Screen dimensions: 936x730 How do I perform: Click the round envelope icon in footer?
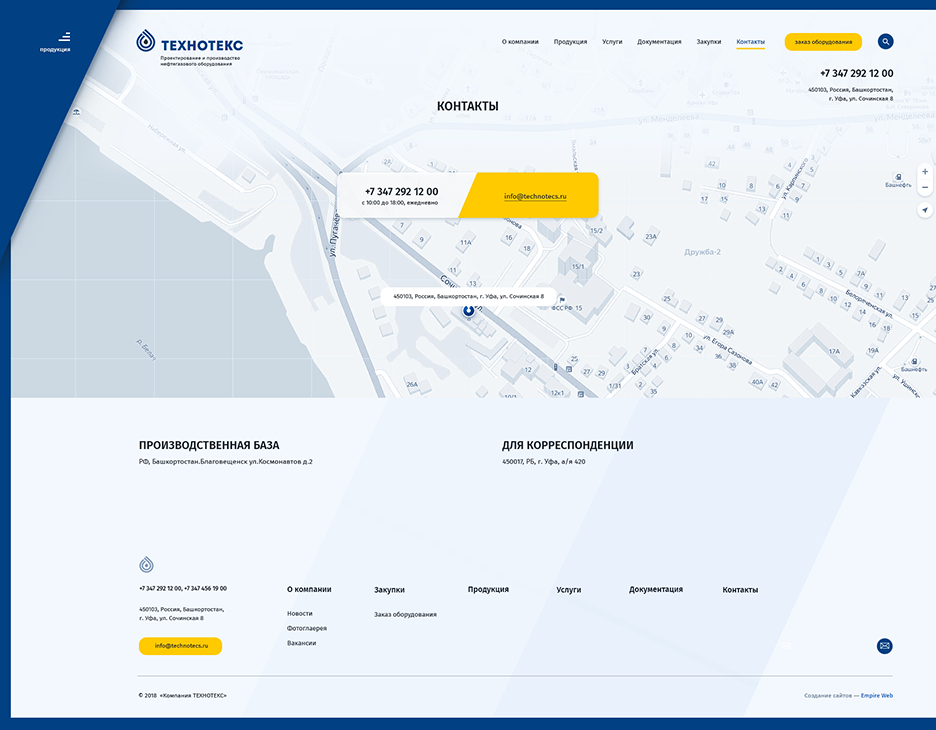[x=885, y=646]
